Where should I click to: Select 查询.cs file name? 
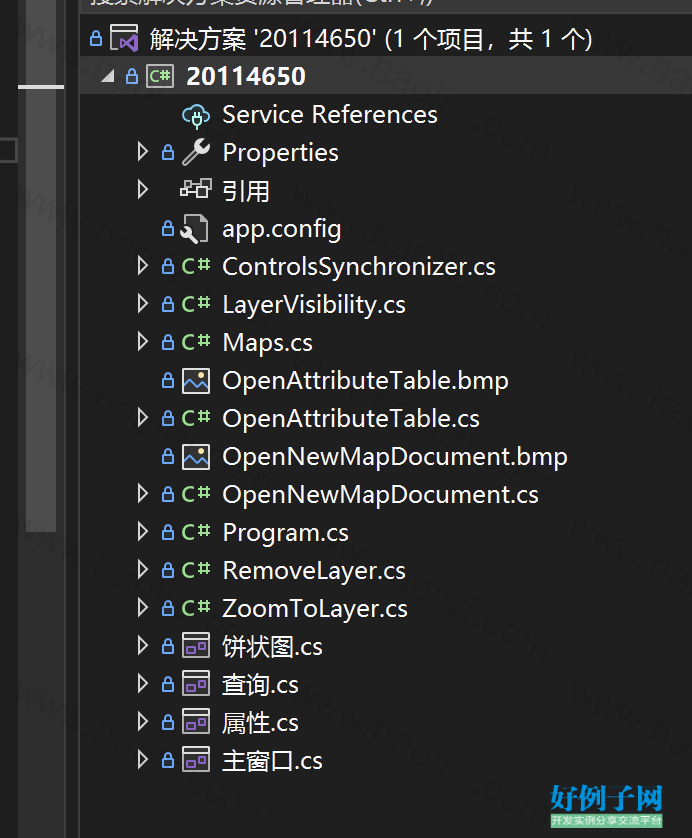[260, 685]
